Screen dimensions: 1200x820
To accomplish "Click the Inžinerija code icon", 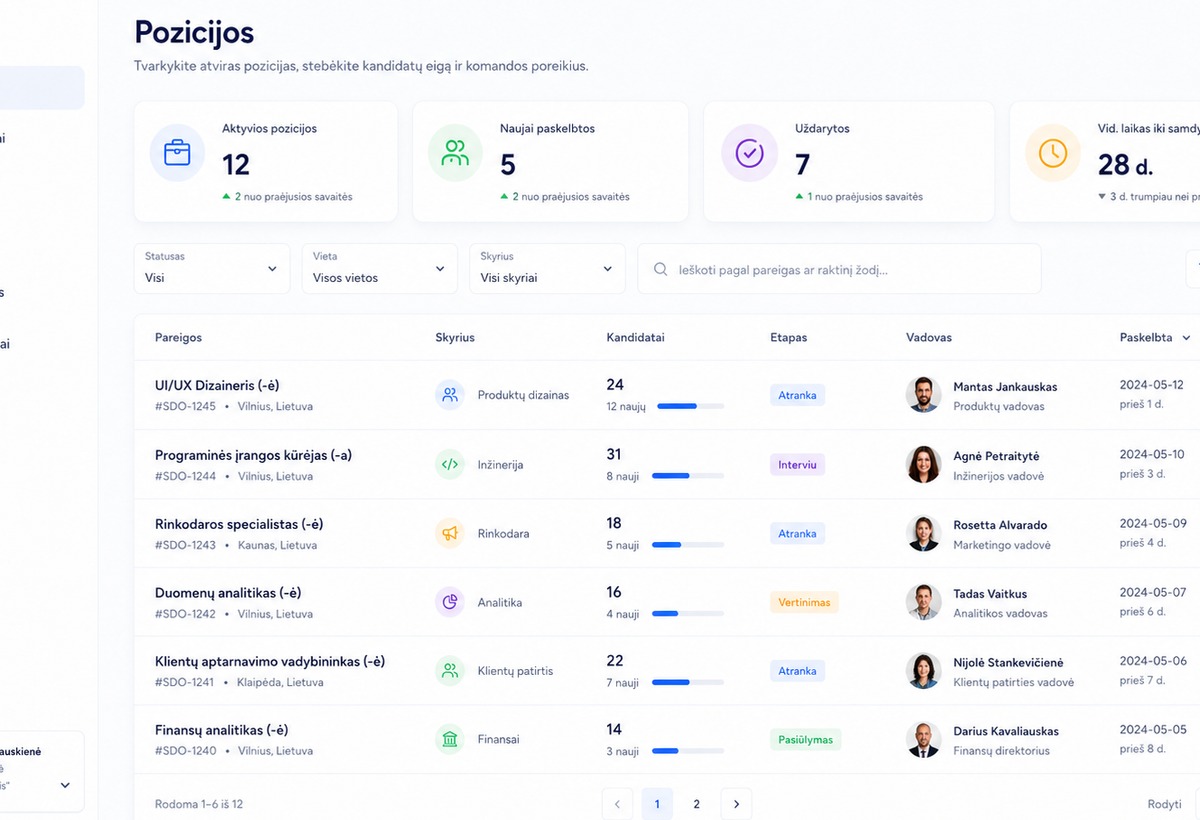I will [x=450, y=464].
